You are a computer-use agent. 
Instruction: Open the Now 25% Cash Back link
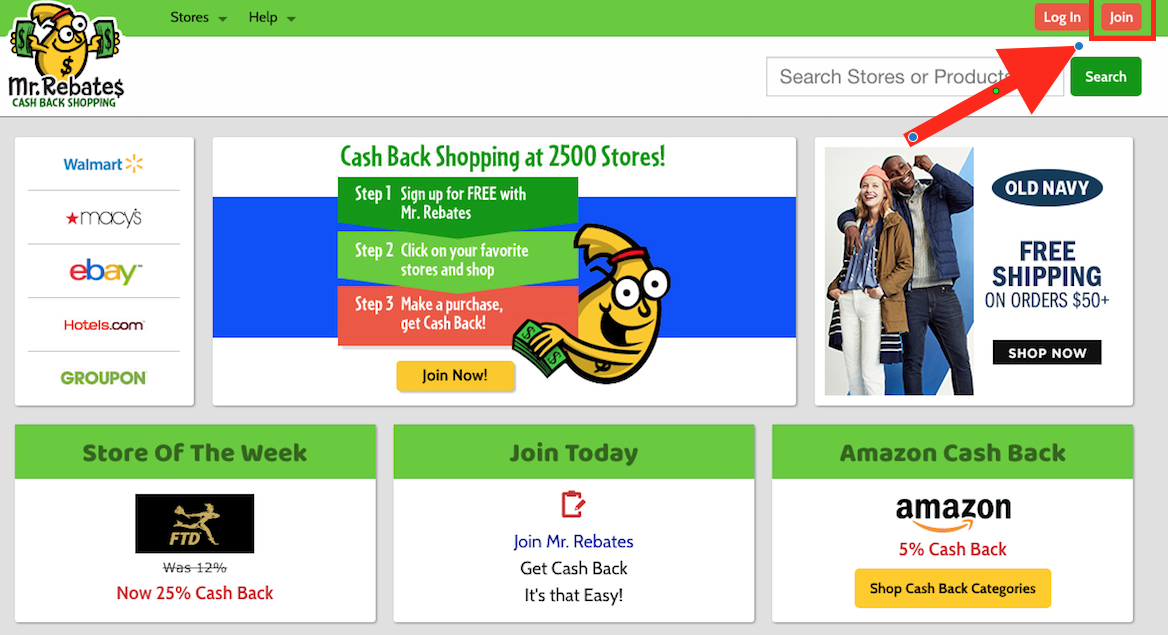coord(194,593)
